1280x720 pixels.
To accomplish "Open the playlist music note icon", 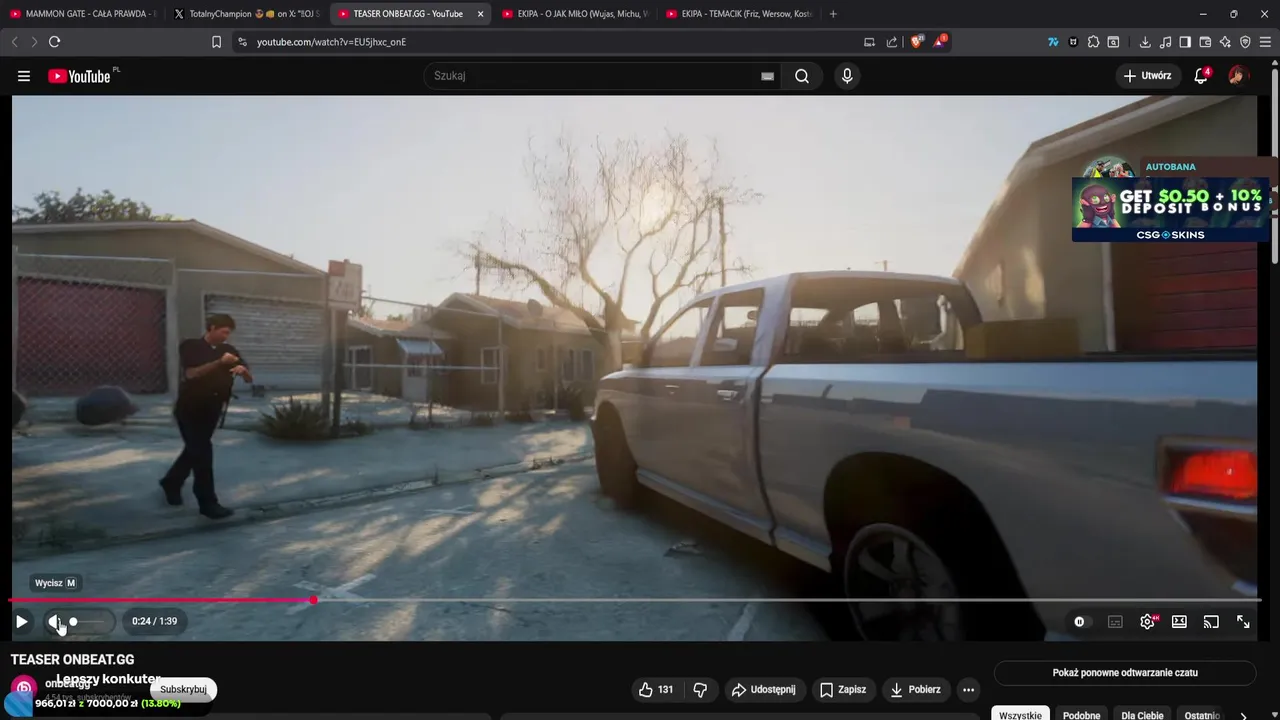I will click(1165, 42).
